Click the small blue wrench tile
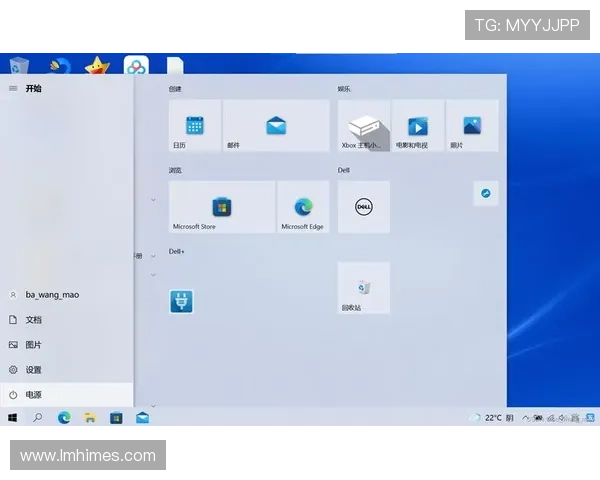 pos(486,193)
